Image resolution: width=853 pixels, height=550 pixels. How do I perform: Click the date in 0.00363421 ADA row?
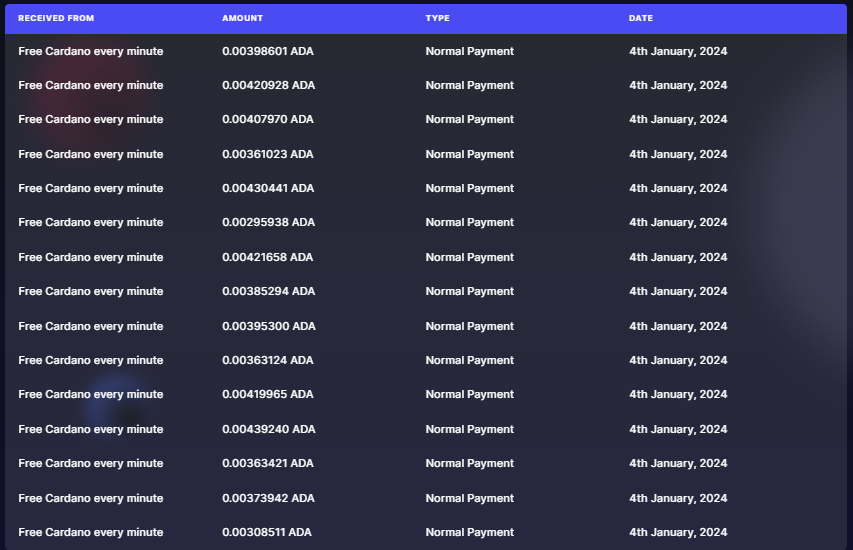(678, 463)
